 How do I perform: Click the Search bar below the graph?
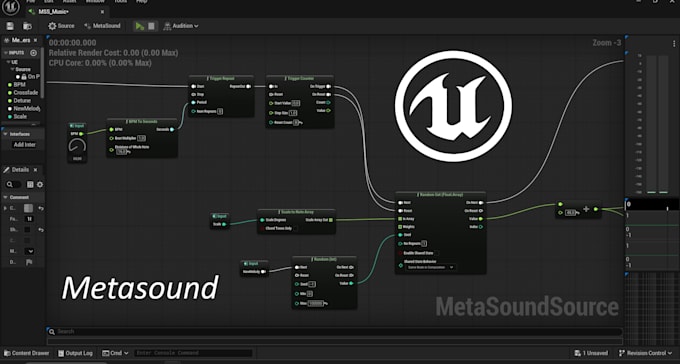tap(334, 332)
